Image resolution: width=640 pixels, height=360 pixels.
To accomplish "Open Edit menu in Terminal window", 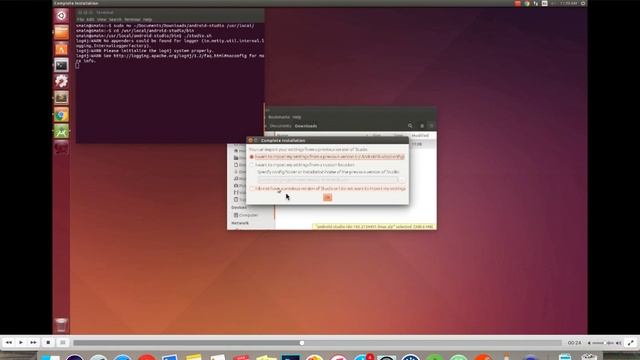I will pyautogui.click(x=90, y=19).
